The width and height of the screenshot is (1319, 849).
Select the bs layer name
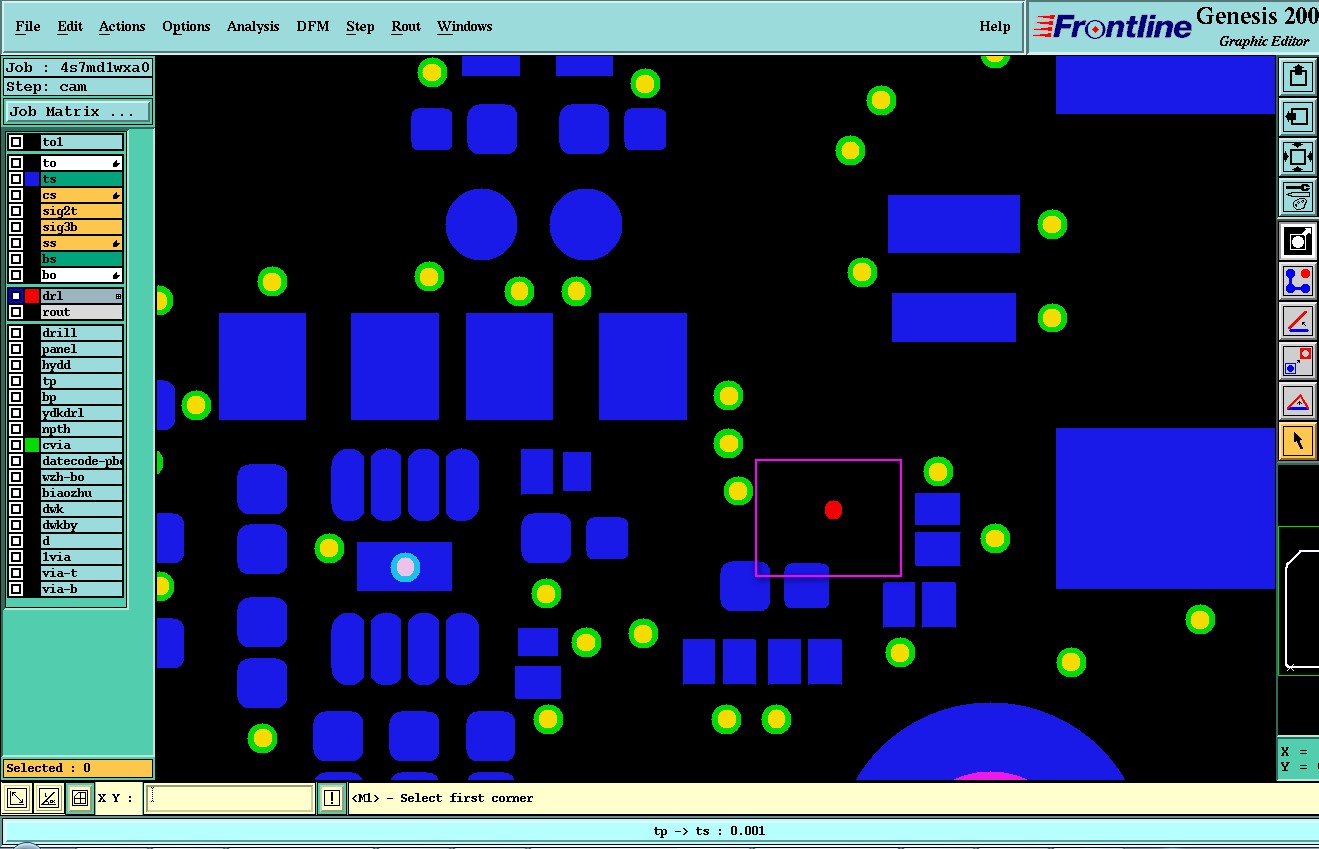[x=81, y=259]
